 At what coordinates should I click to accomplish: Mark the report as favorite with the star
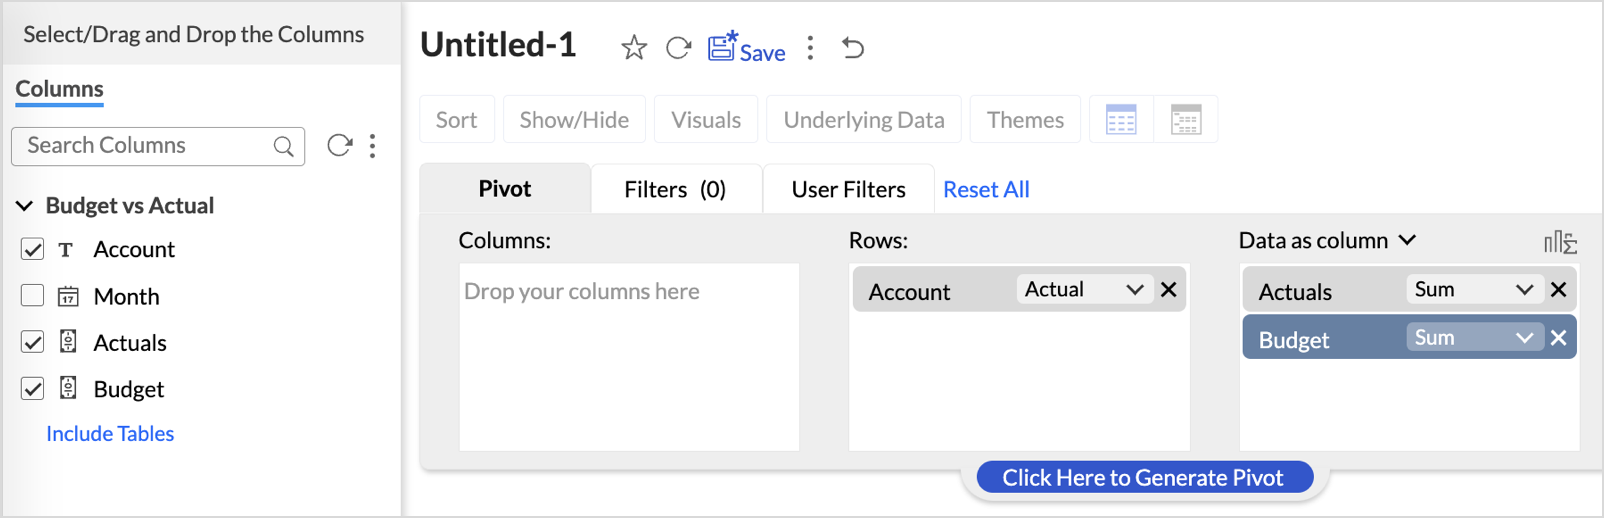click(634, 48)
